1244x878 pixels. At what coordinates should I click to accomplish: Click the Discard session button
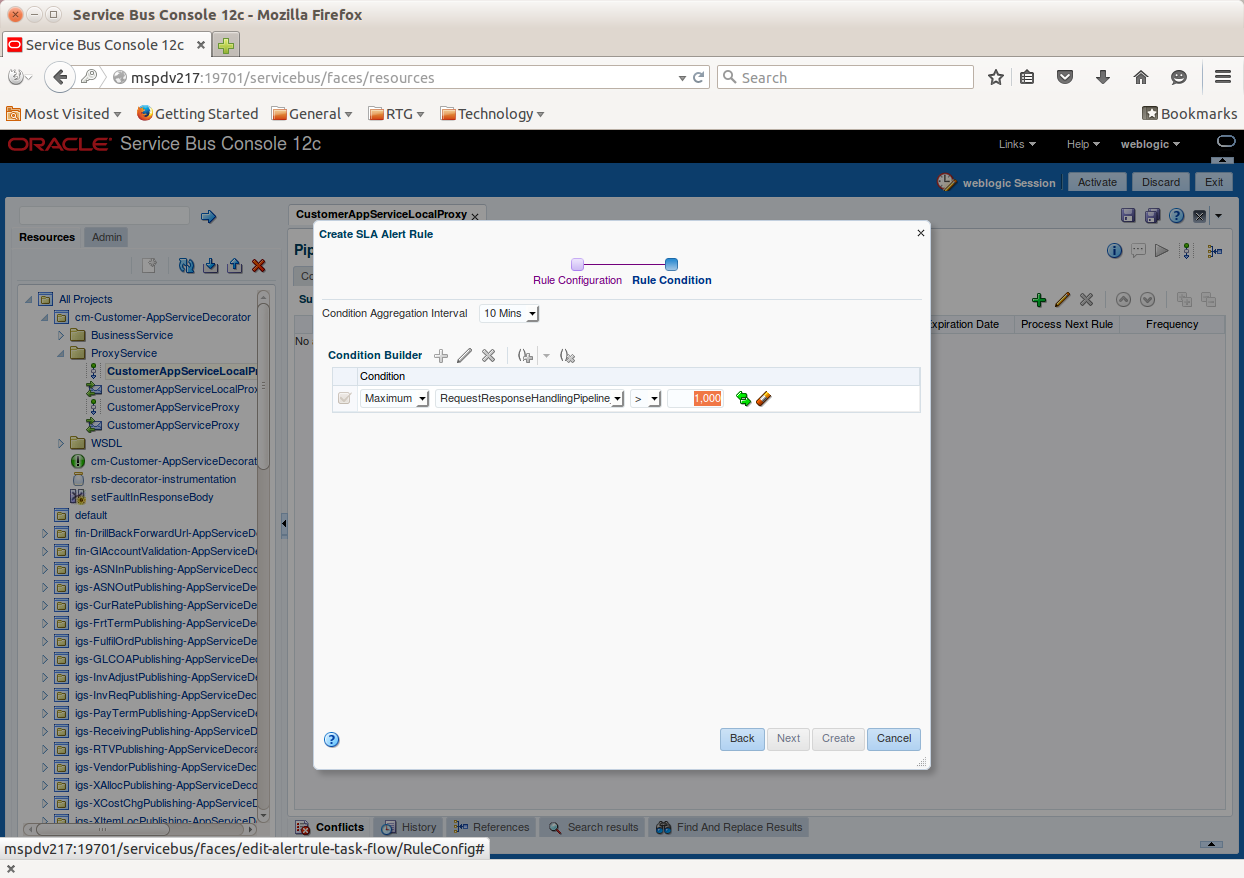click(x=1161, y=182)
